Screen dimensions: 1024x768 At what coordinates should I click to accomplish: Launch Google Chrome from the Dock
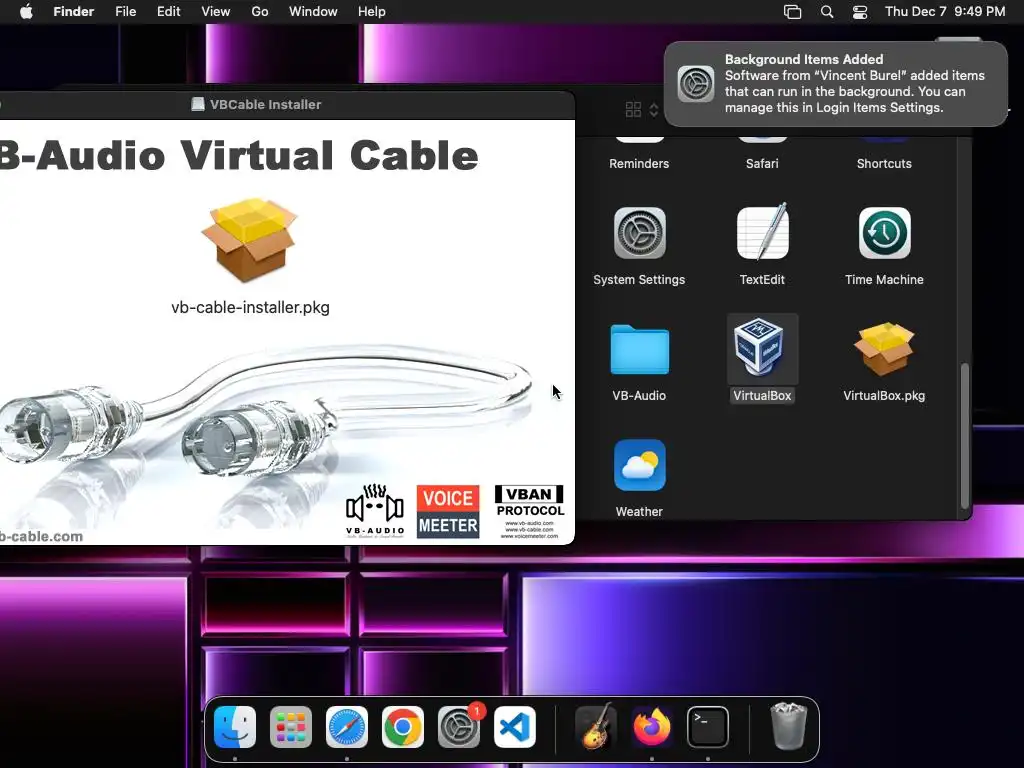(403, 727)
